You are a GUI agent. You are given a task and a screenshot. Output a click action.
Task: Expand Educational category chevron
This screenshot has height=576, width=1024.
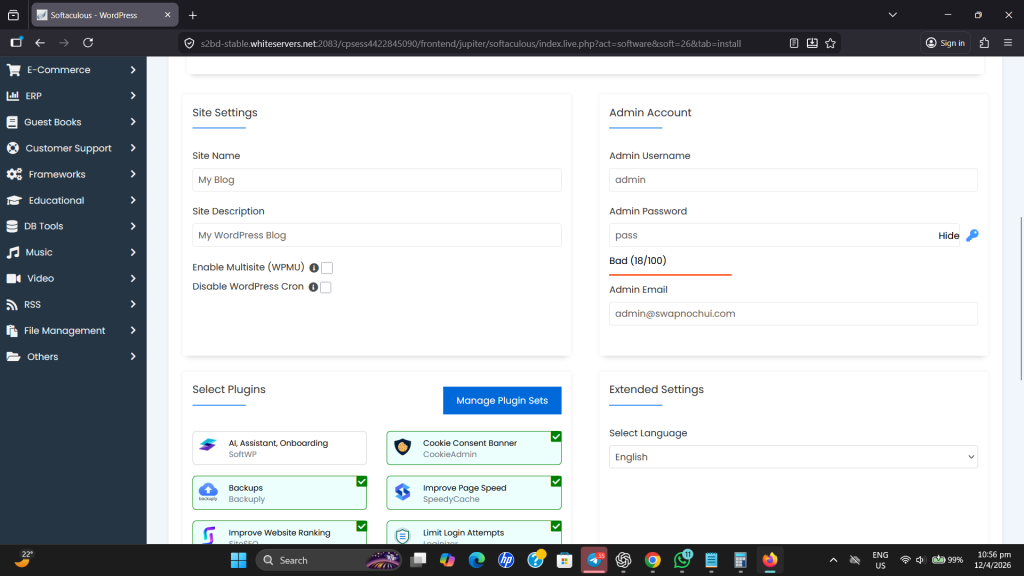coord(133,200)
